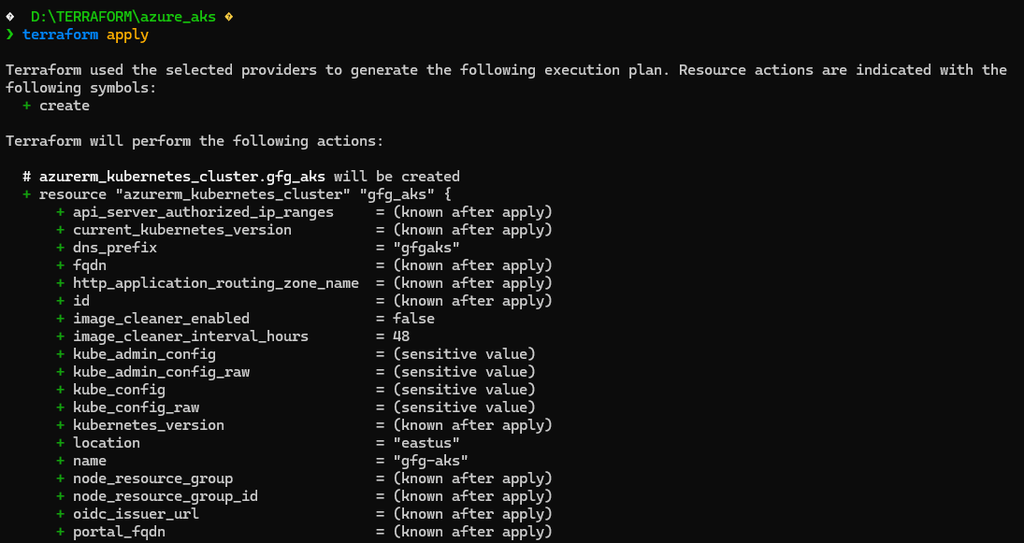Click the kube_admin_config_raw attribute name
Image resolution: width=1024 pixels, height=543 pixels.
coord(161,372)
